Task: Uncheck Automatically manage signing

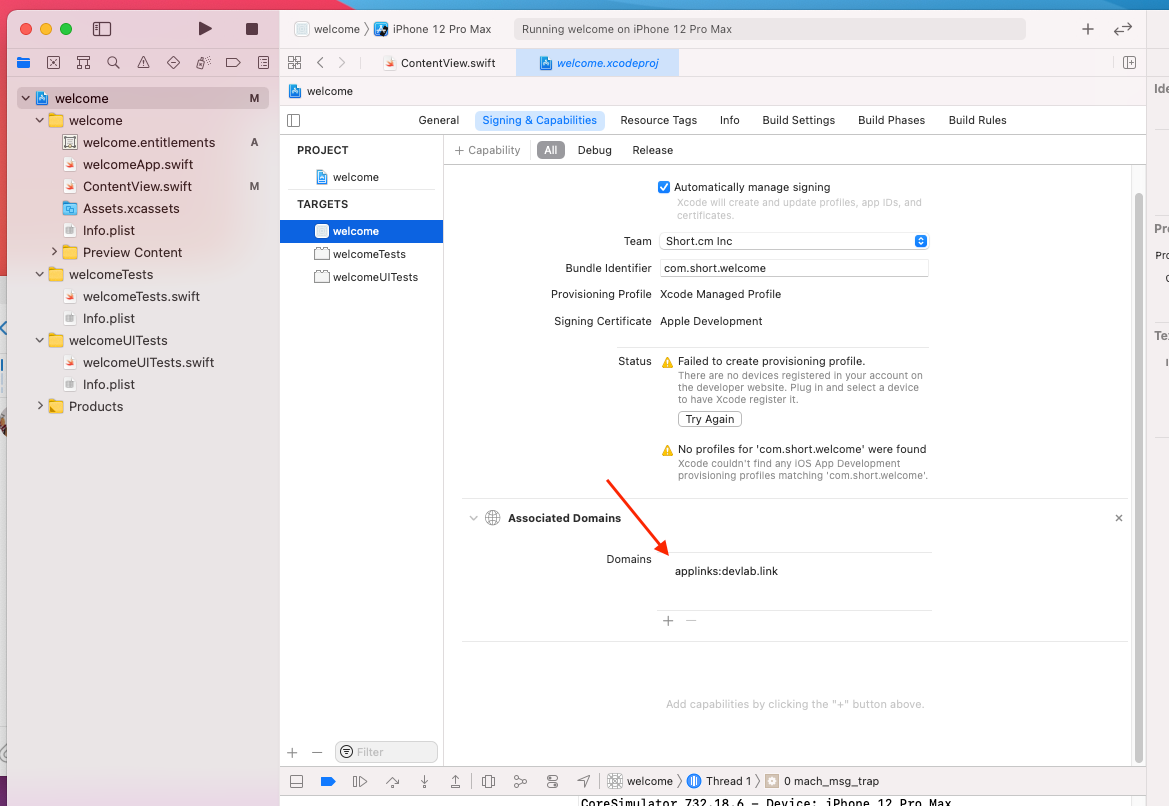Action: (x=664, y=187)
